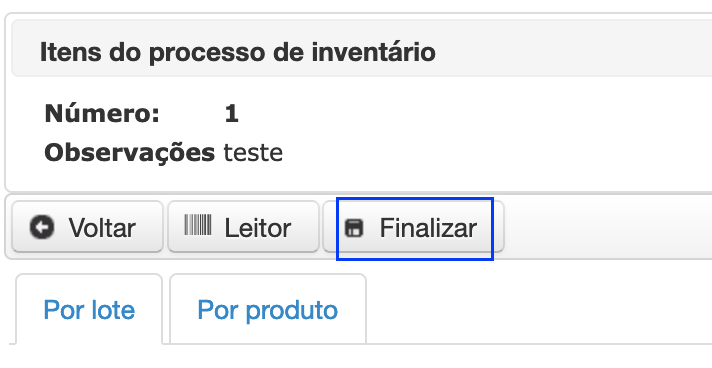Image resolution: width=712 pixels, height=368 pixels.
Task: Switch to the Por lote tab
Action: coord(89,309)
